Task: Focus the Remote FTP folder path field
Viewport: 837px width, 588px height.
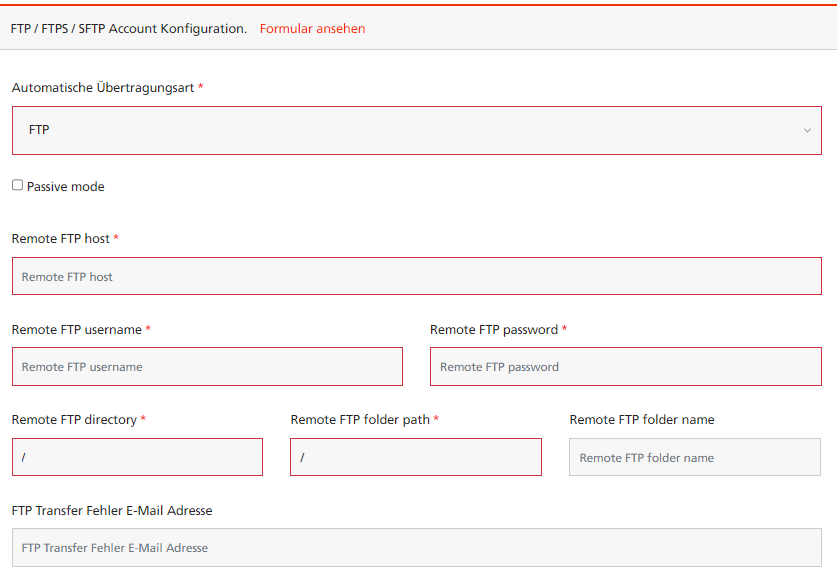Action: coord(416,457)
